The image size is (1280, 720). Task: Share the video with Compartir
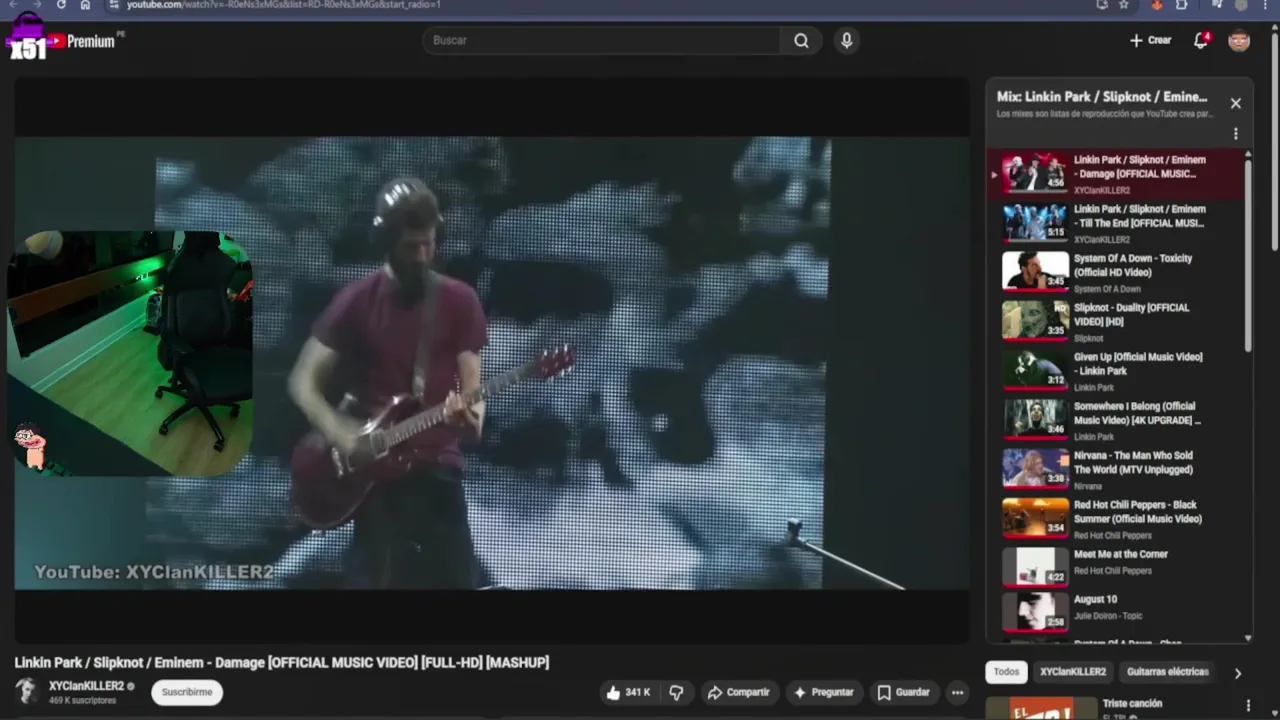pos(738,692)
